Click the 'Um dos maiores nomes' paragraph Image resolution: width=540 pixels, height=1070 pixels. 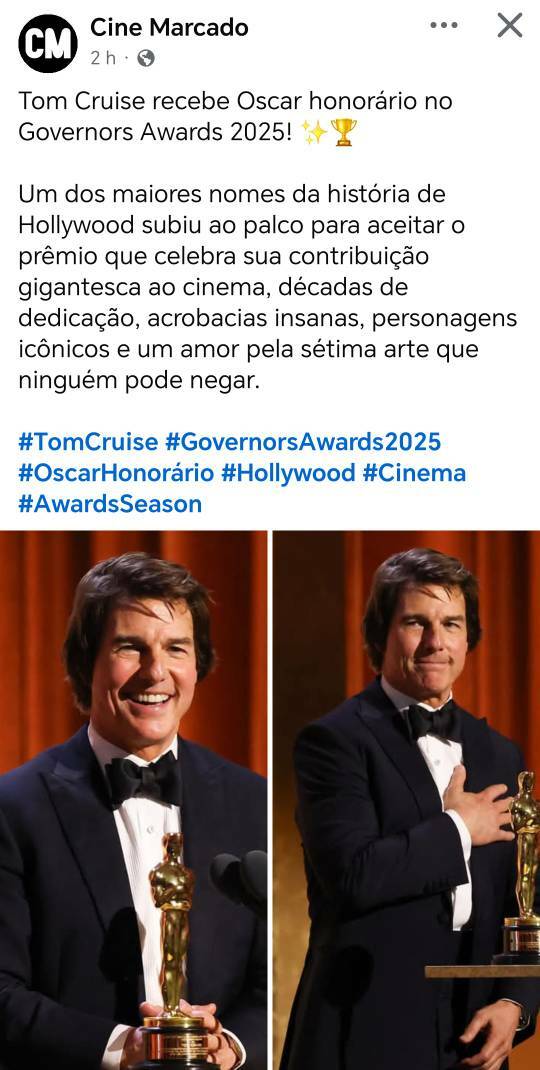tap(268, 287)
